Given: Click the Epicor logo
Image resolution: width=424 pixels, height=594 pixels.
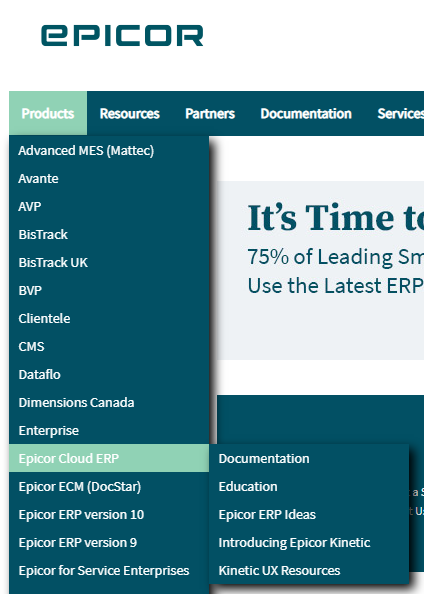Looking at the screenshot, I should click(x=122, y=36).
